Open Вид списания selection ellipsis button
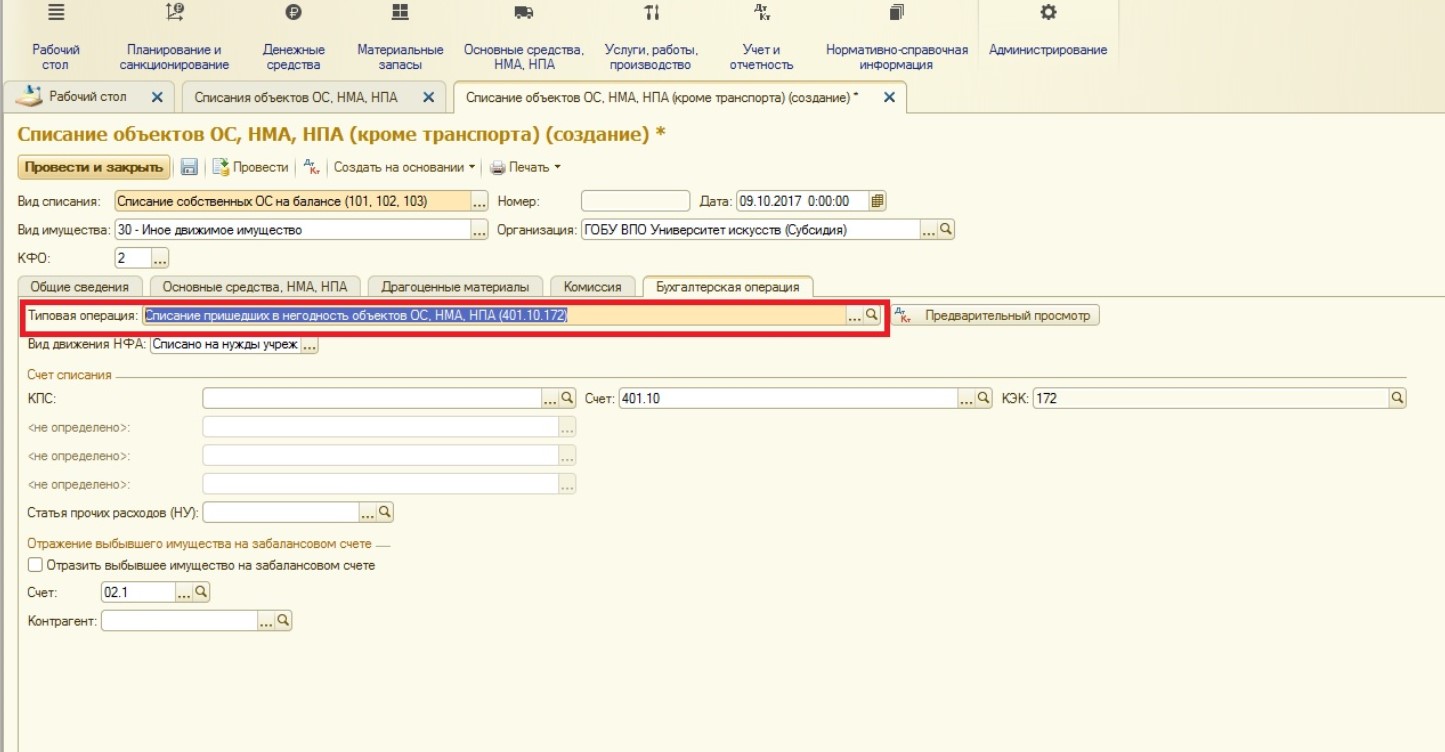The height and width of the screenshot is (752, 1445). 479,201
